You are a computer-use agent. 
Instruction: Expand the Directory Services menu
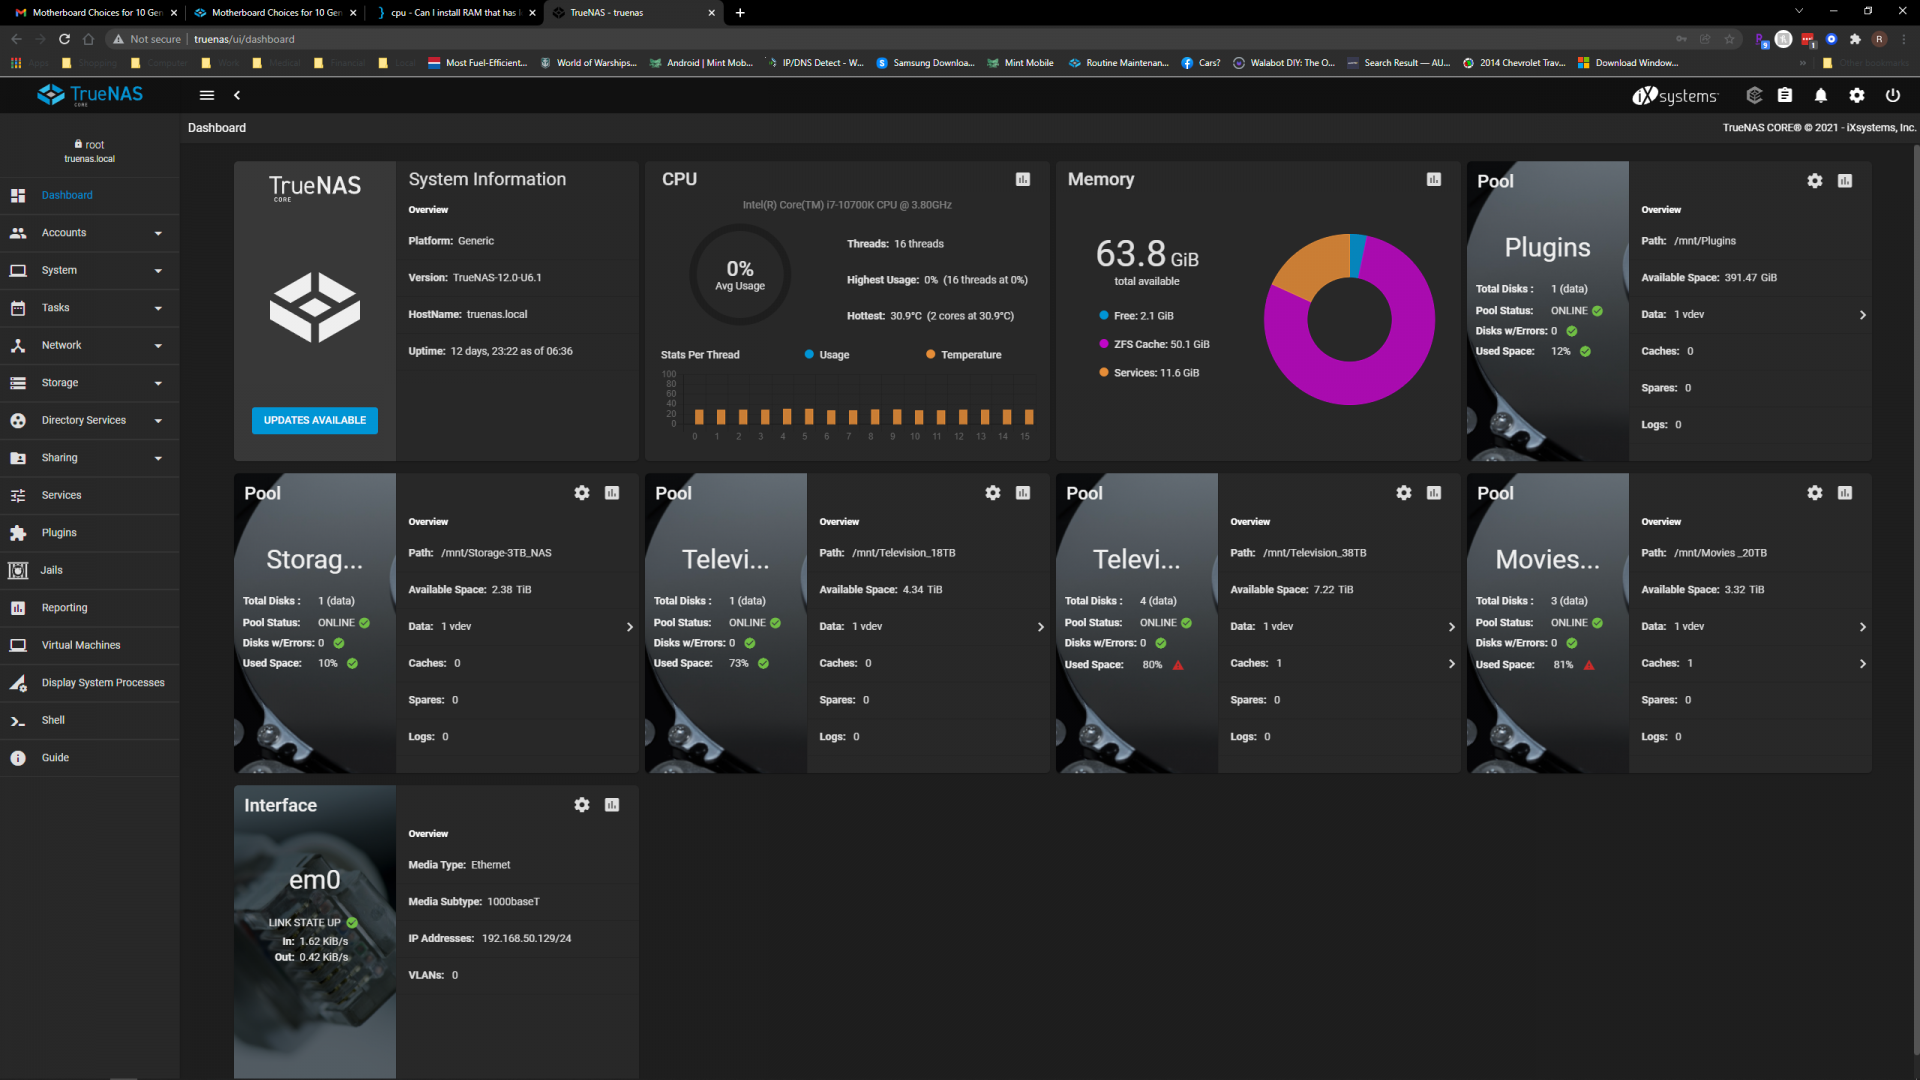(x=89, y=421)
